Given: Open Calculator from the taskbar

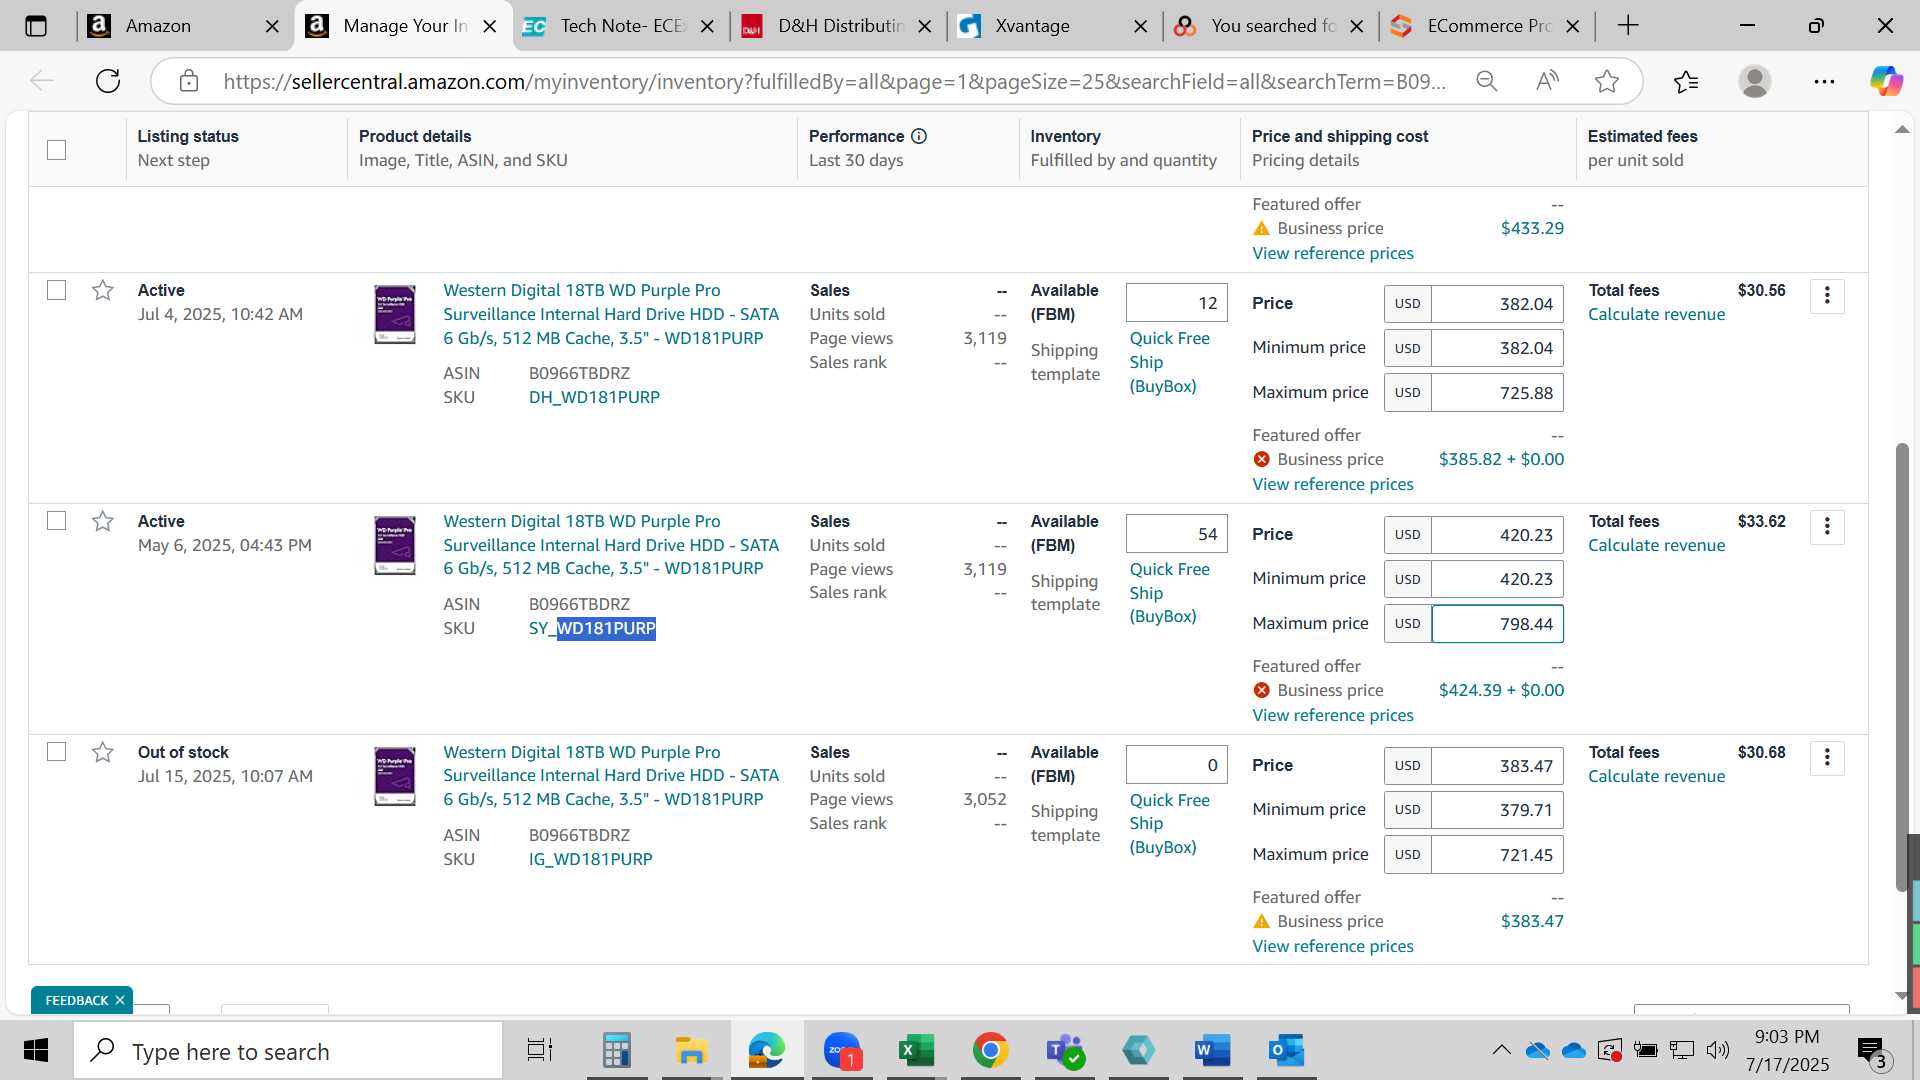Looking at the screenshot, I should [617, 1051].
